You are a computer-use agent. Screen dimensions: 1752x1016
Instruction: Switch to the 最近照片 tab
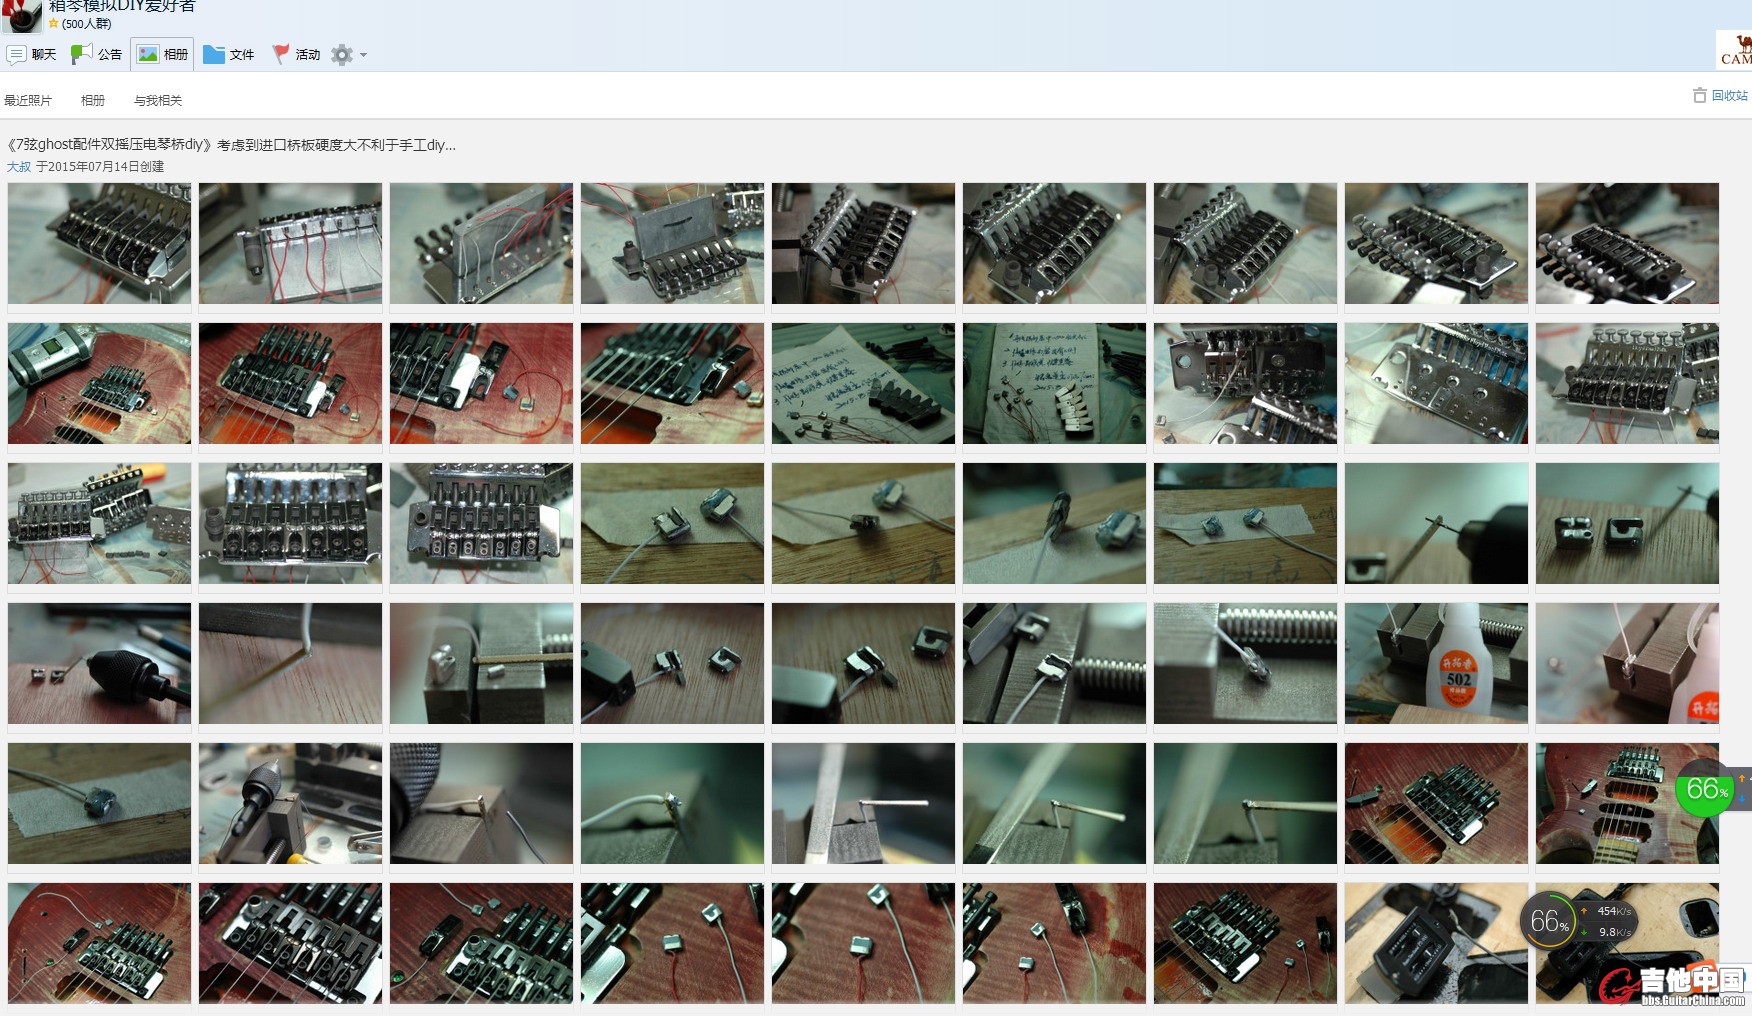28,100
